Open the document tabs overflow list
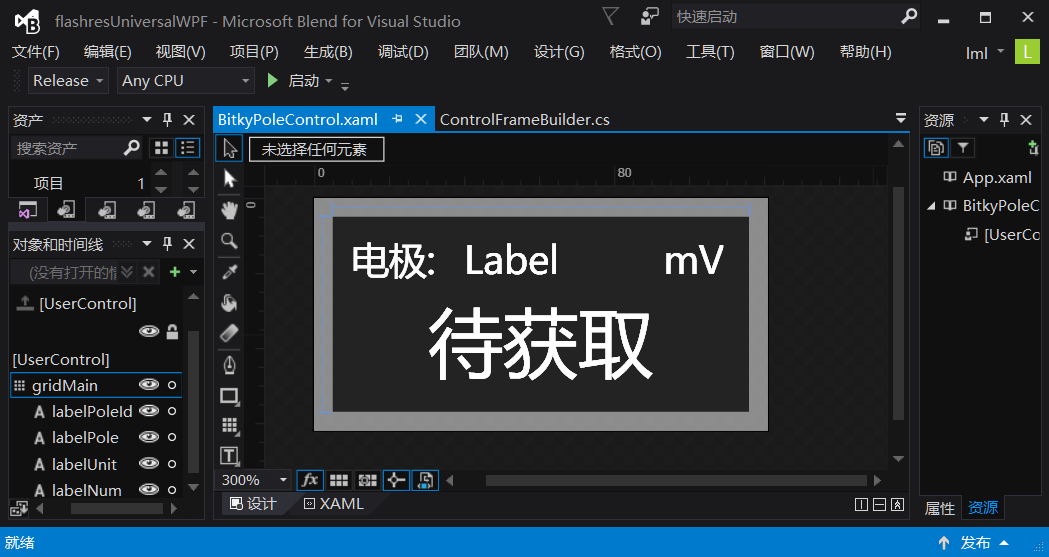The height and width of the screenshot is (557, 1049). 901,118
